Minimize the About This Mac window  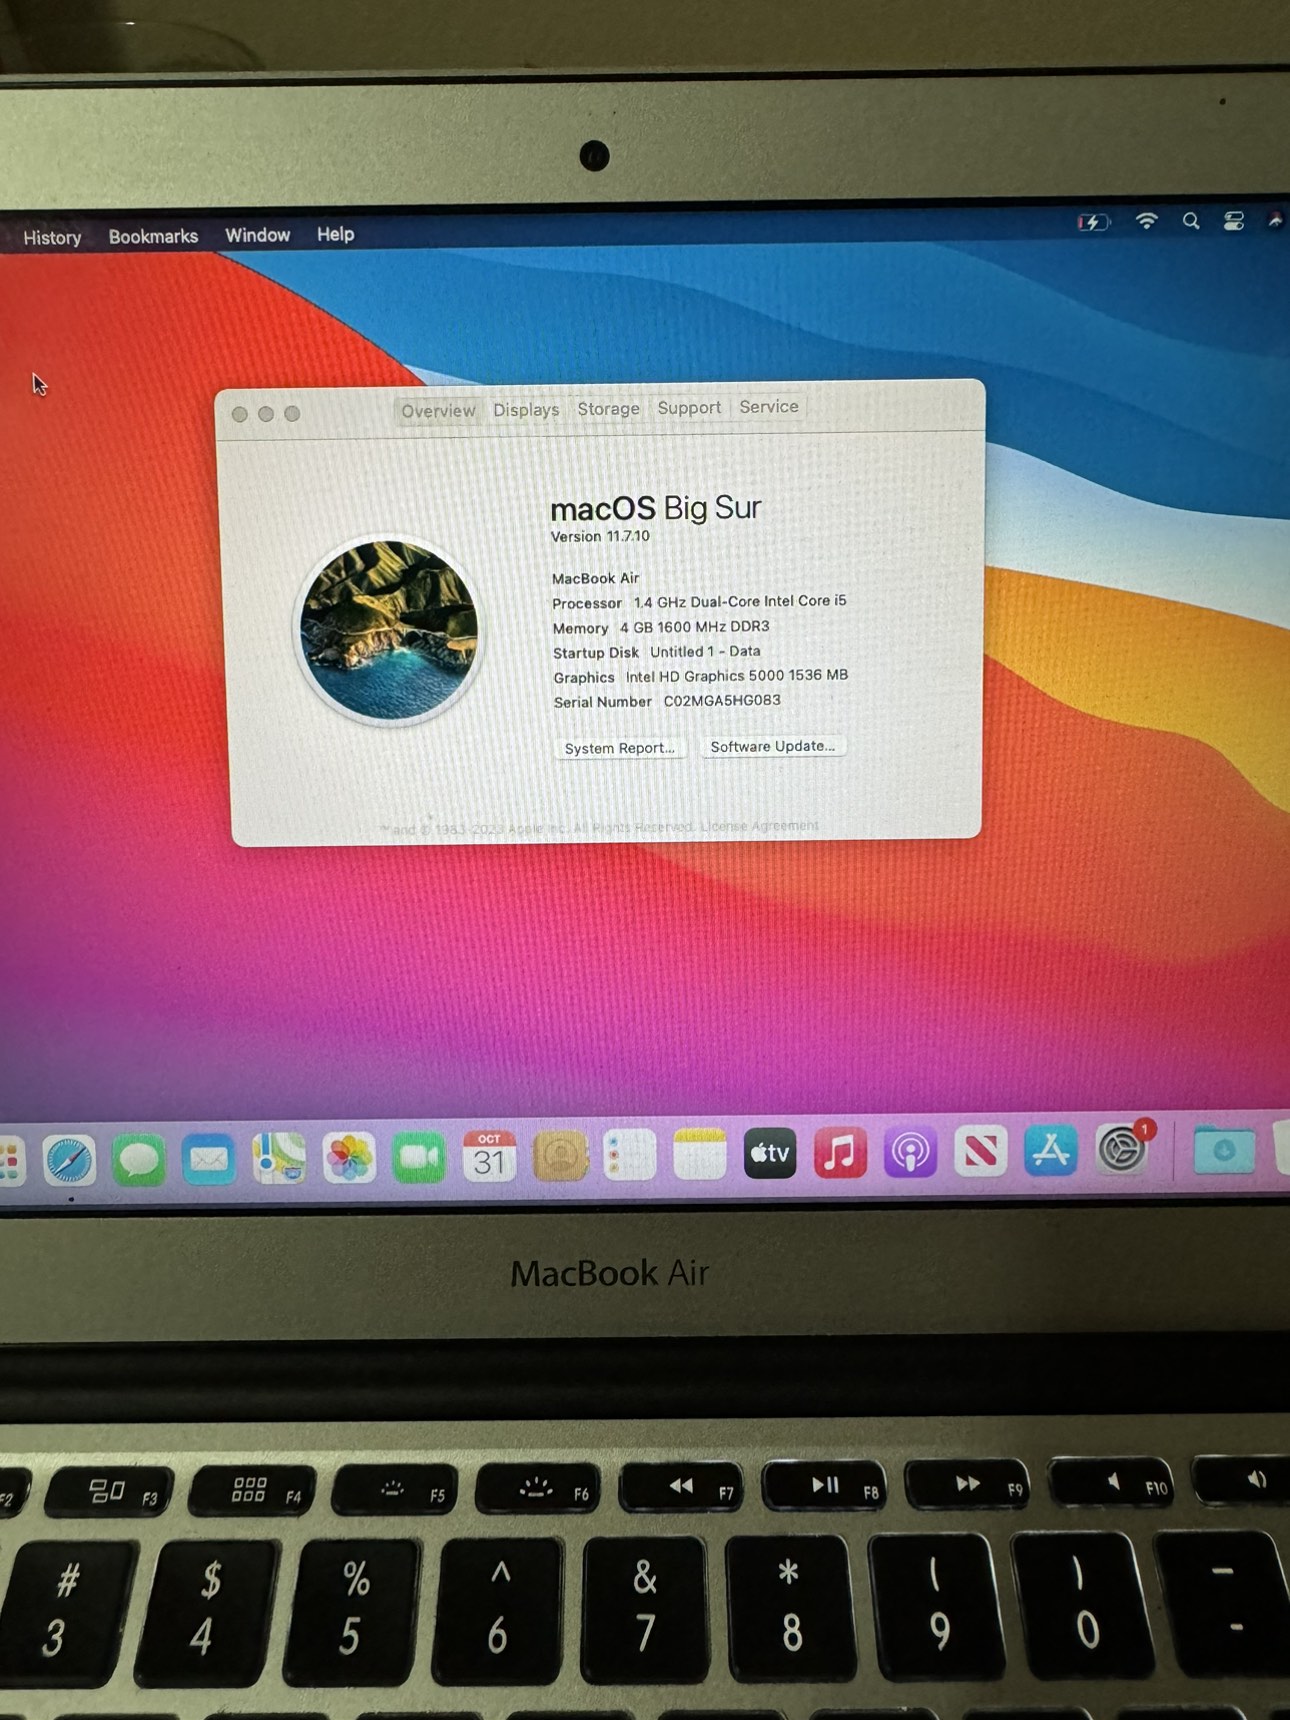tap(266, 414)
